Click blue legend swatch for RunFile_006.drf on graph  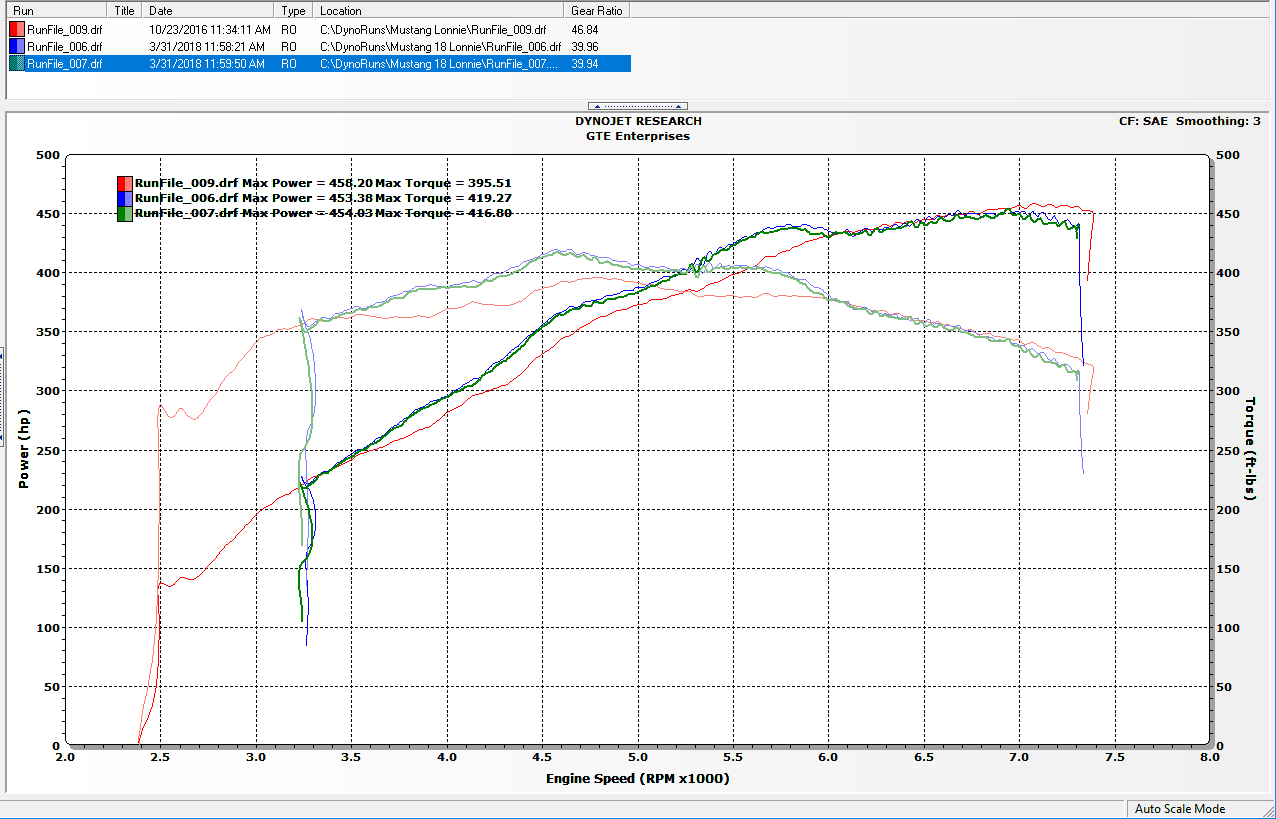[x=125, y=198]
